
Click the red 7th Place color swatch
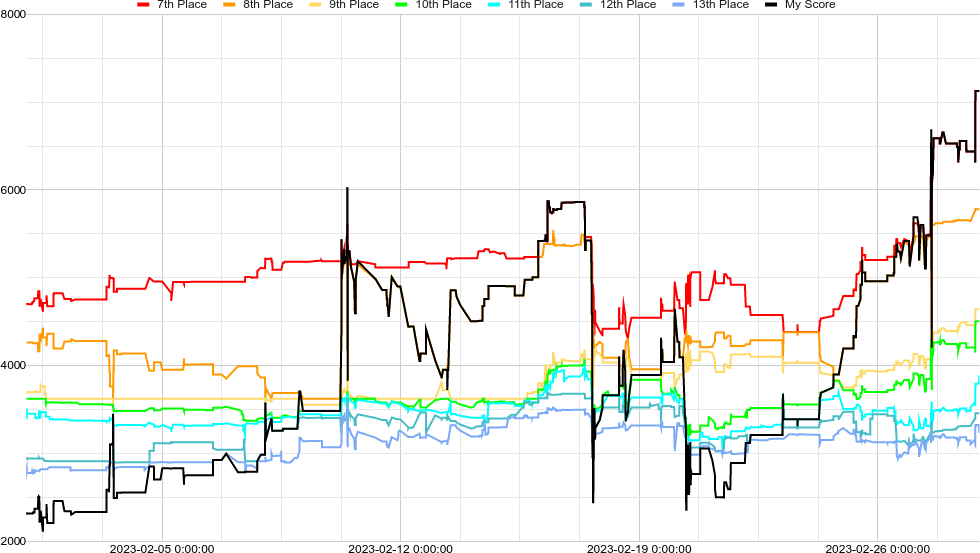coord(143,4)
